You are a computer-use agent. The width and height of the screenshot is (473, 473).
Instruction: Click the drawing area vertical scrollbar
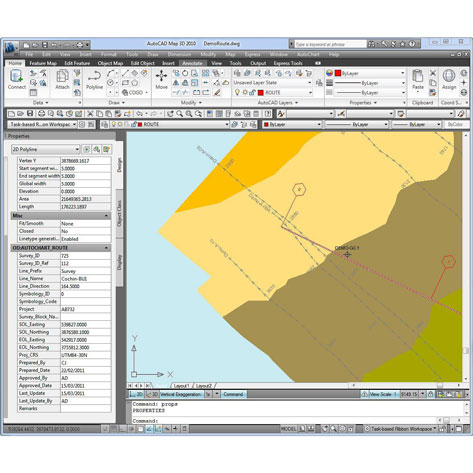(465, 256)
